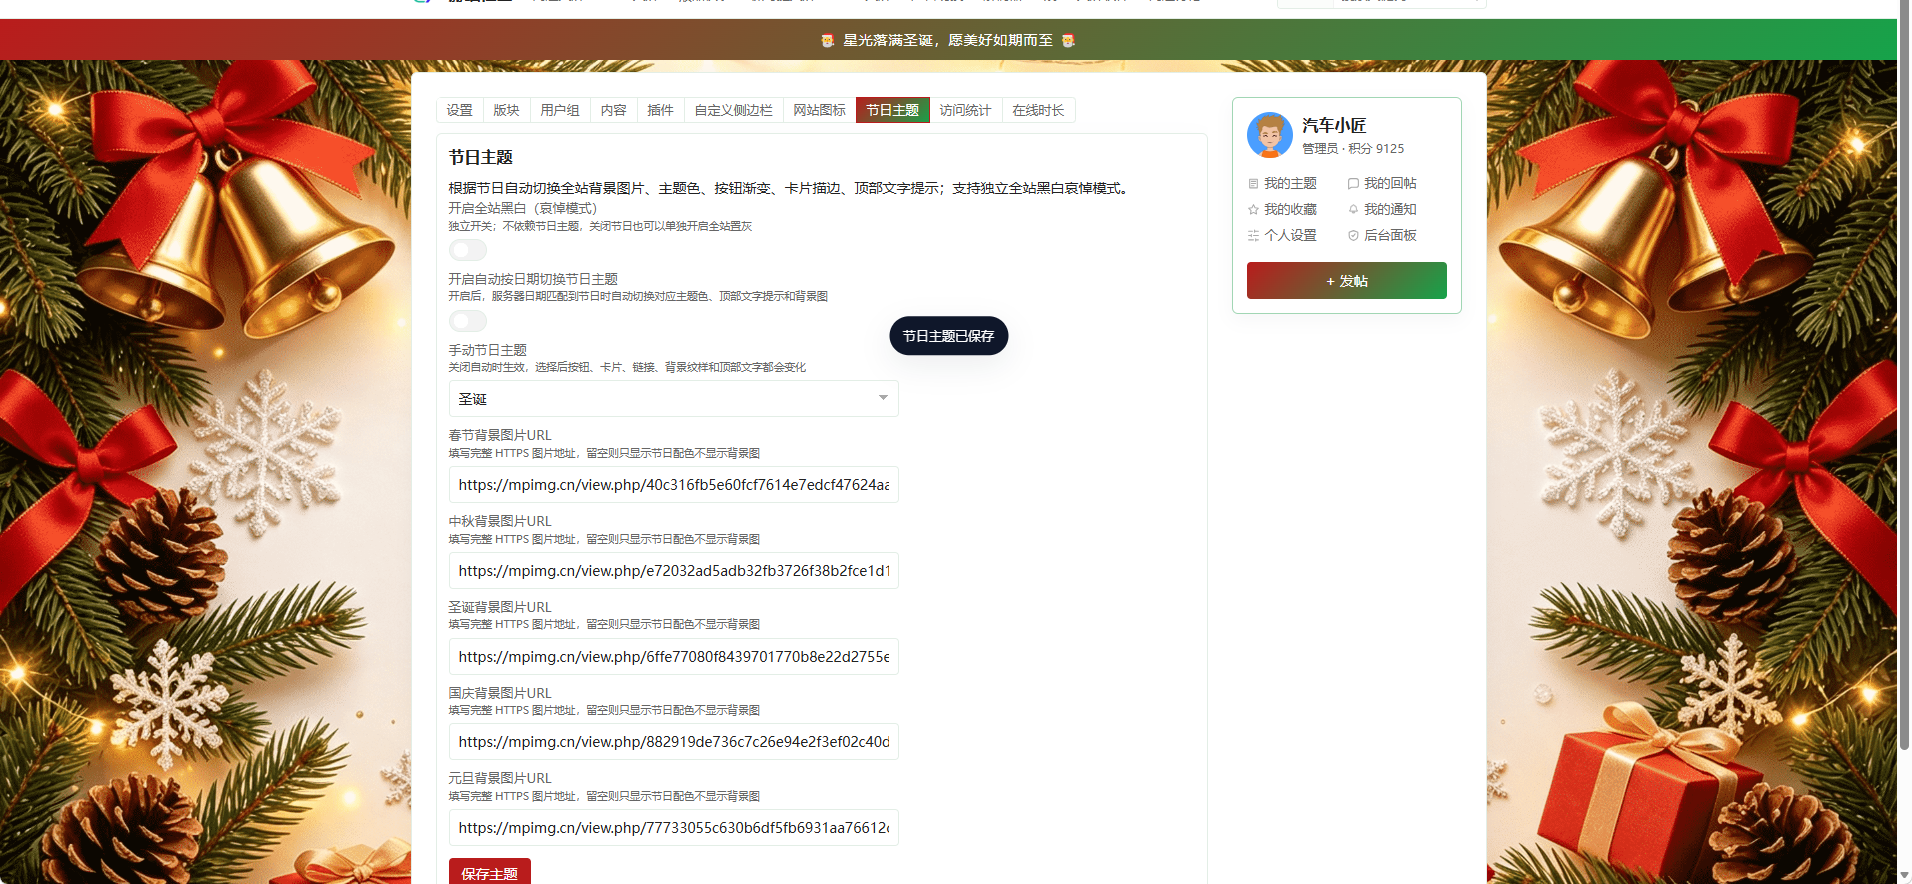
Task: Click the 中秋背景图片URL input field
Action: click(674, 571)
